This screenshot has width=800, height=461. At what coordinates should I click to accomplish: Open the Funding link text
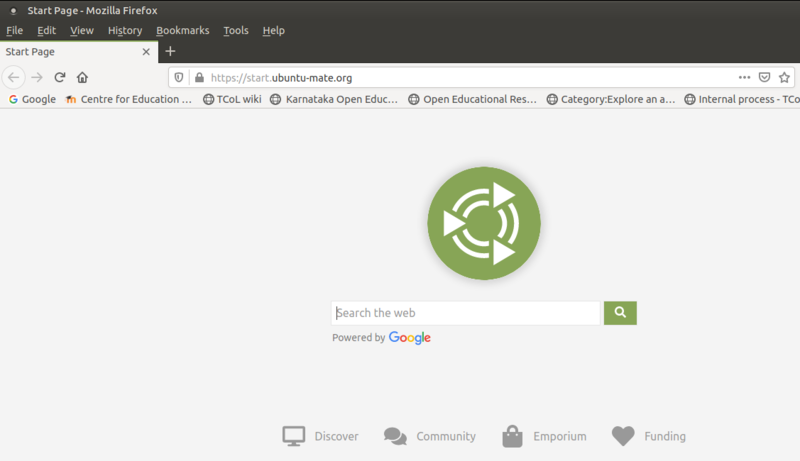tap(665, 437)
